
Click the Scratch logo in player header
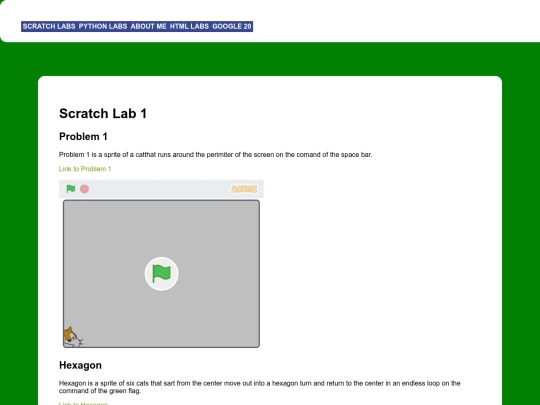[244, 189]
